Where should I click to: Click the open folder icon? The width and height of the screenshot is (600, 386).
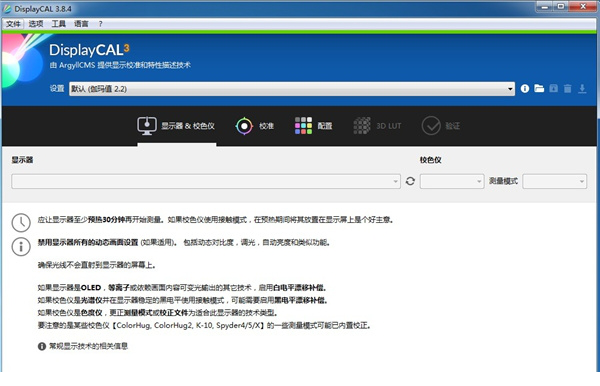click(x=539, y=89)
